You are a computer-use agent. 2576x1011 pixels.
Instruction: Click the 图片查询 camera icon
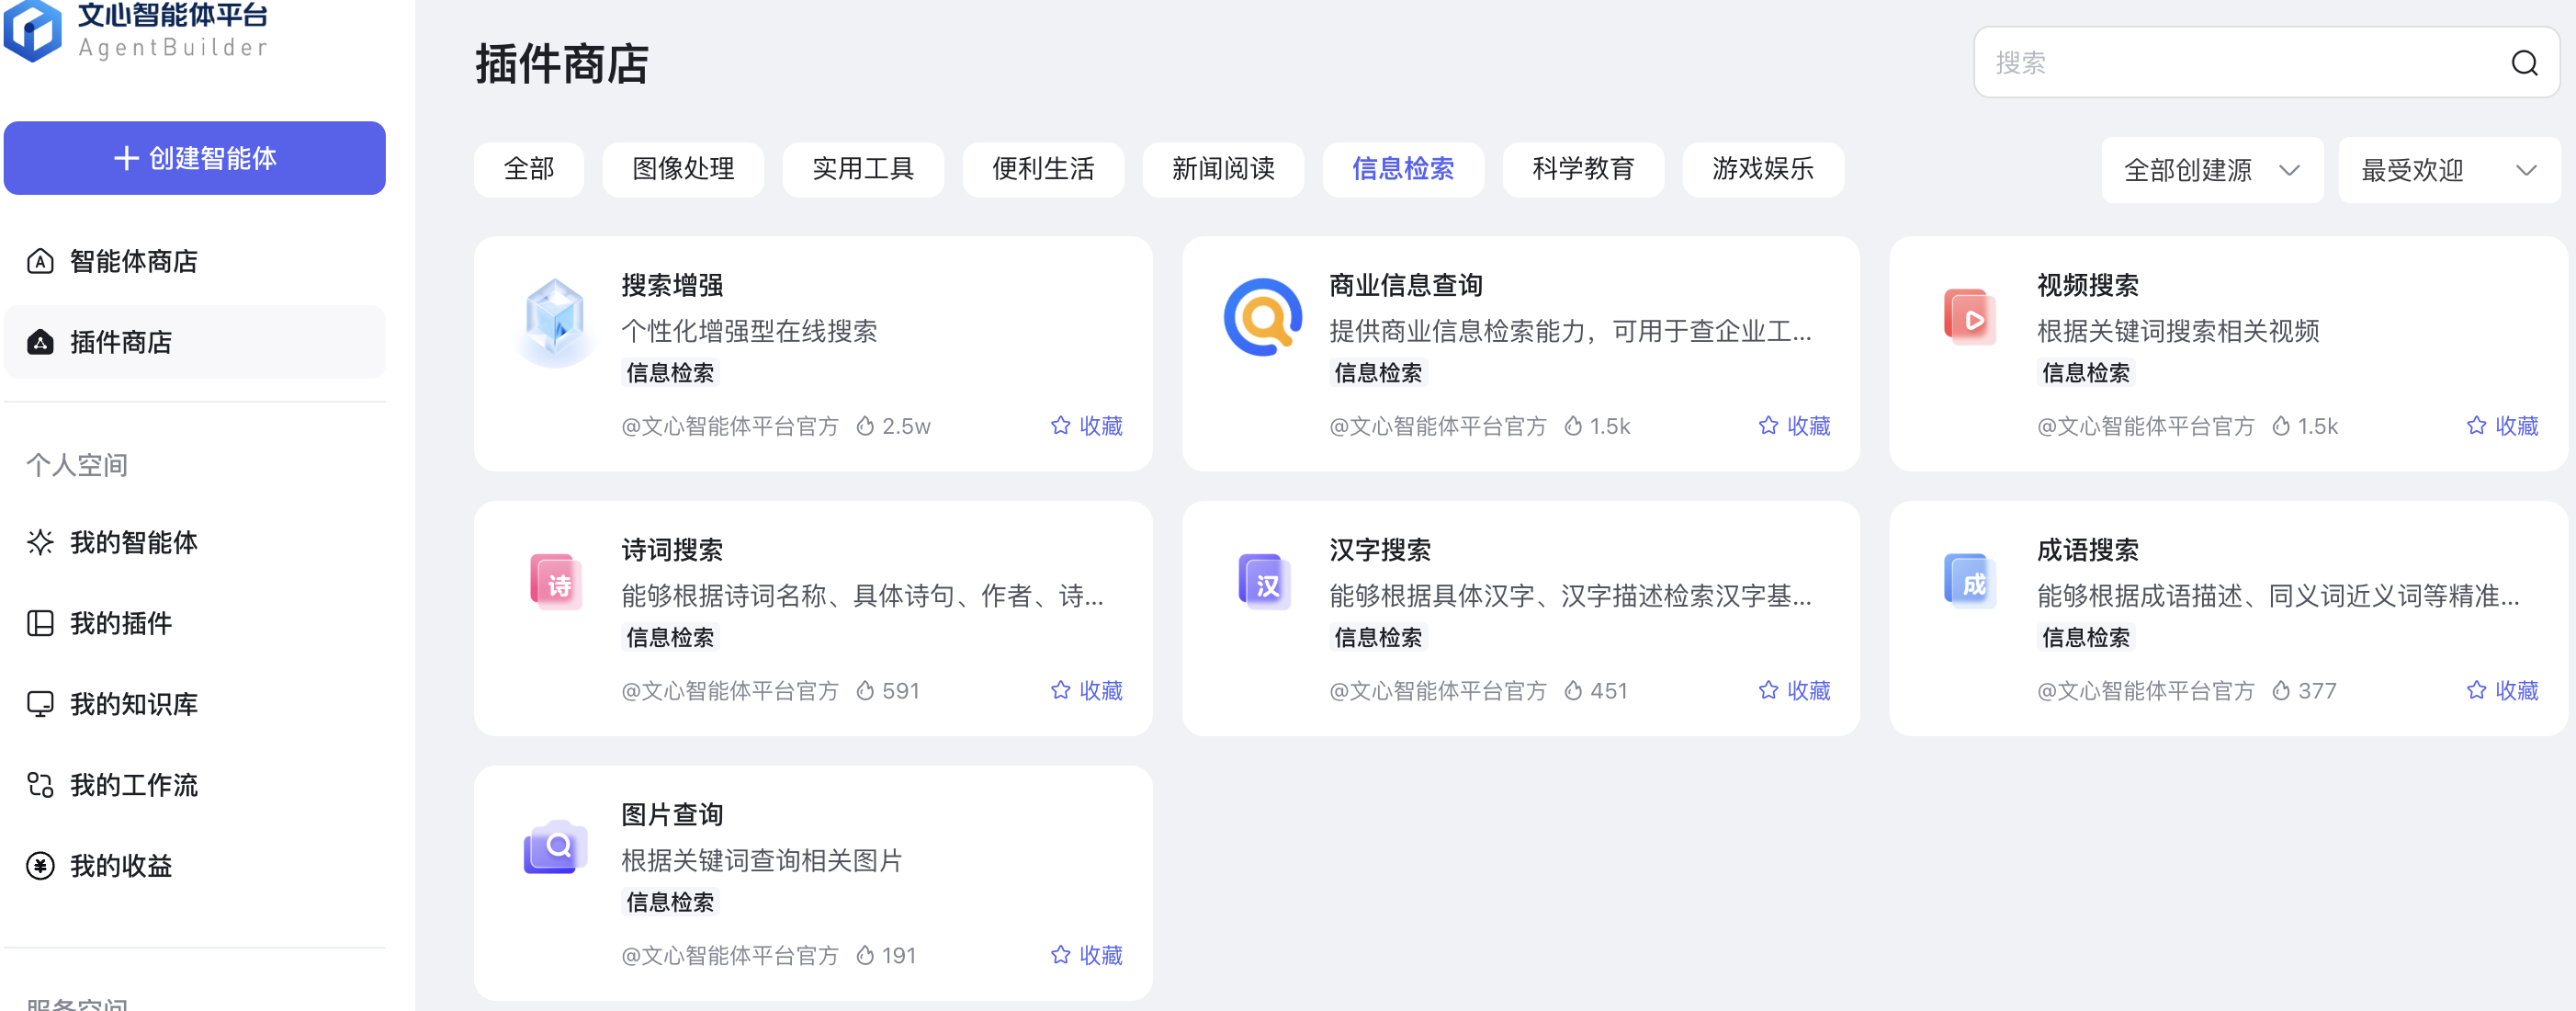555,848
